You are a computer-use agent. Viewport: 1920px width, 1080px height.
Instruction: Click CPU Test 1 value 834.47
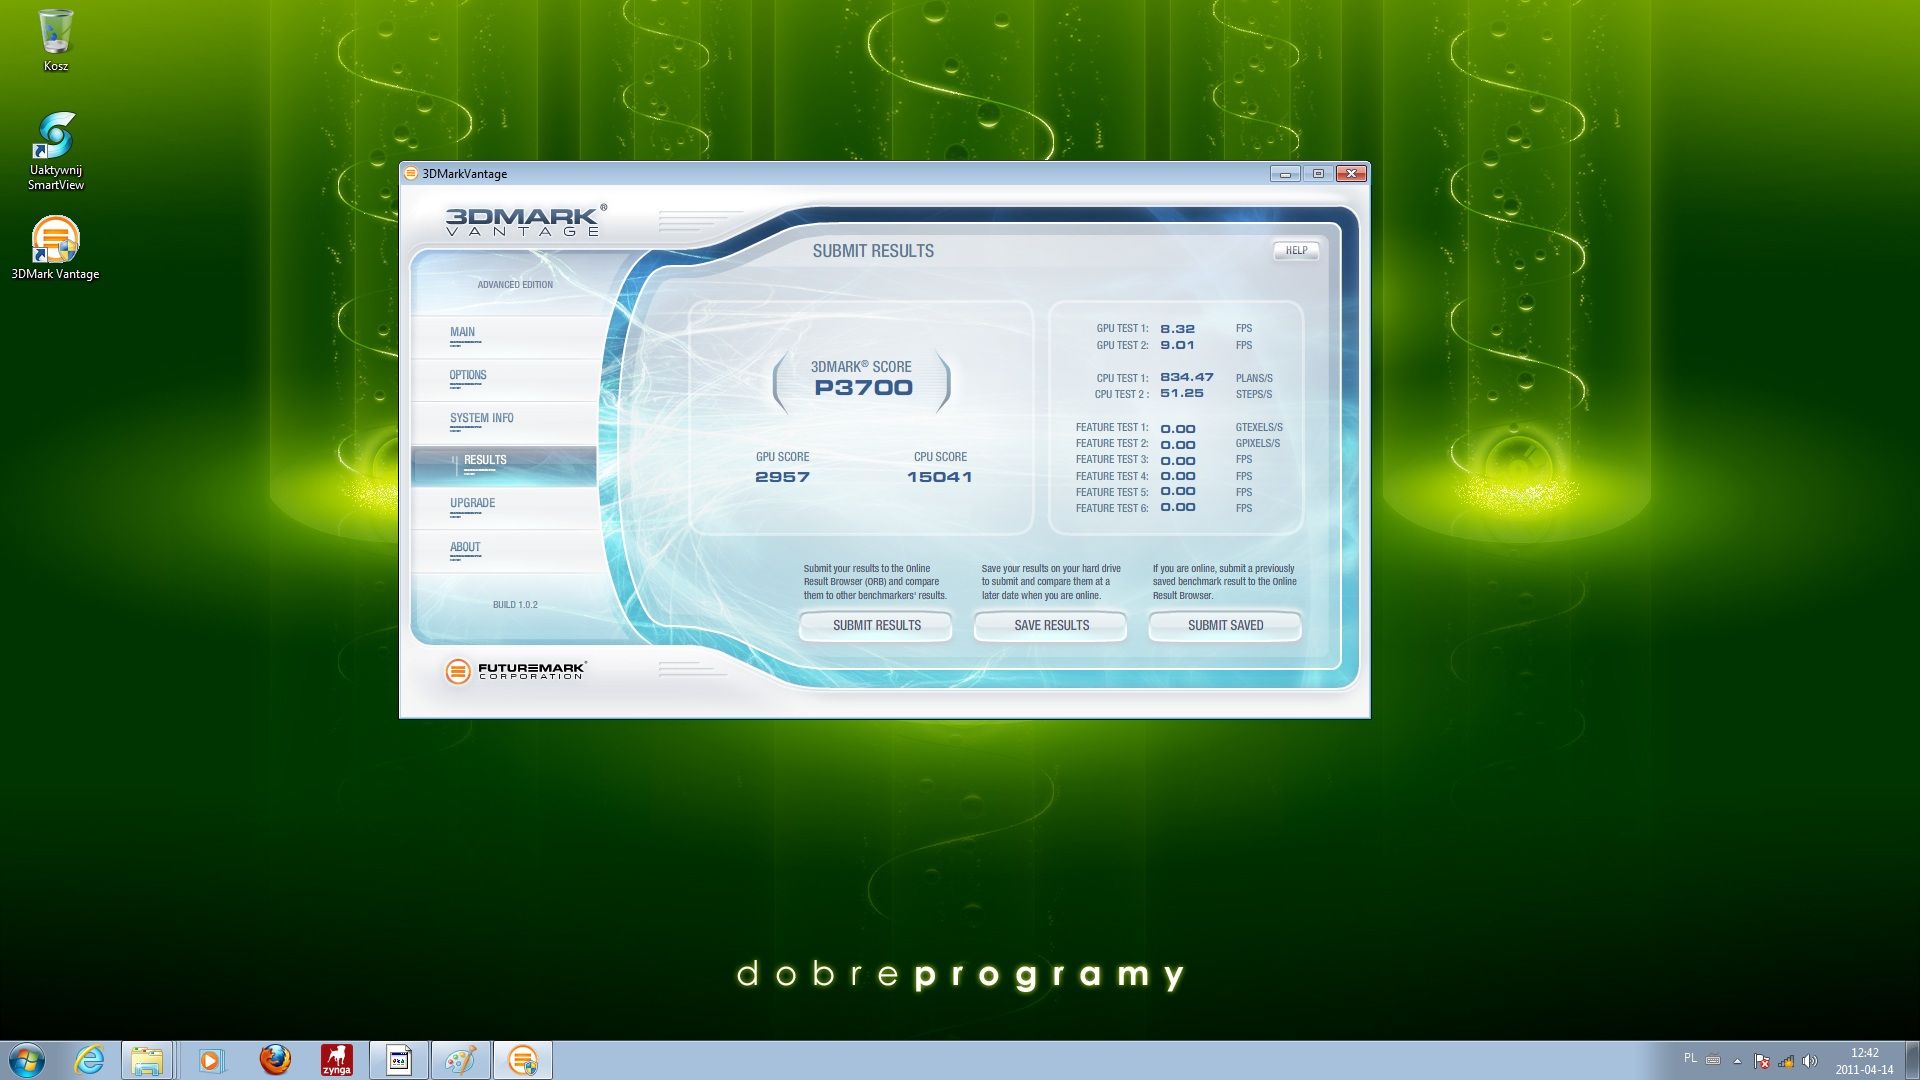tap(1186, 378)
